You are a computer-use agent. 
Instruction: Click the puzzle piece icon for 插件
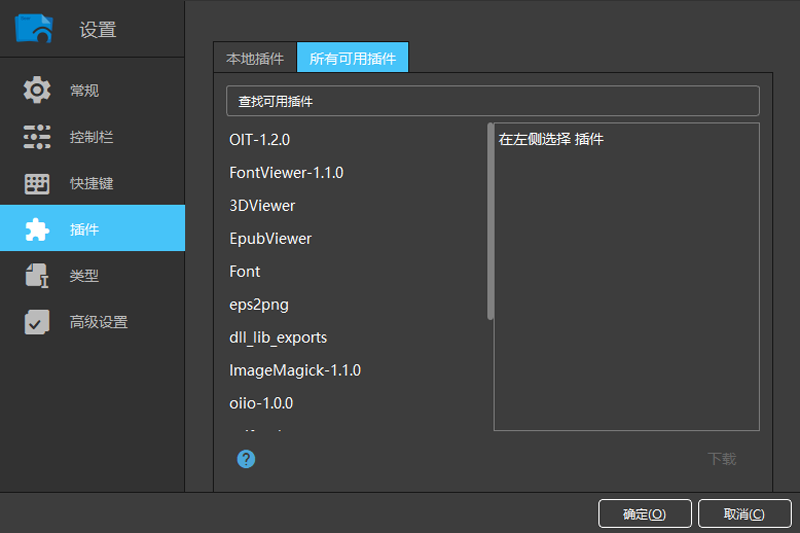tap(37, 230)
